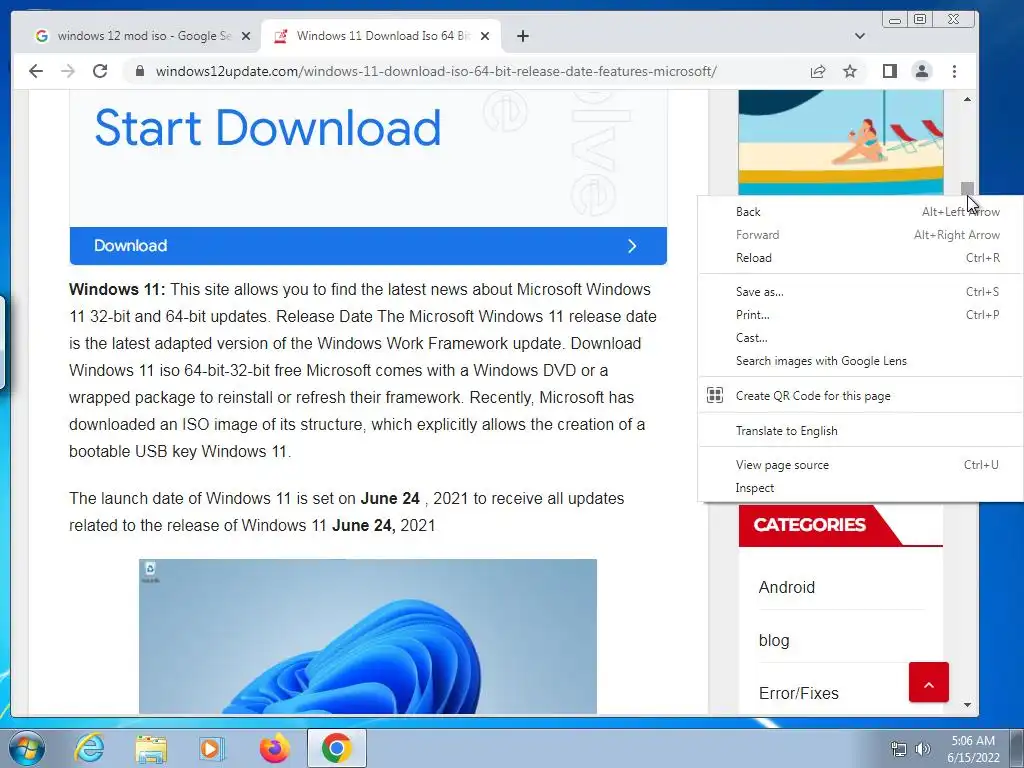Viewport: 1024px width, 768px height.
Task: Open the network tray icon
Action: [x=899, y=749]
